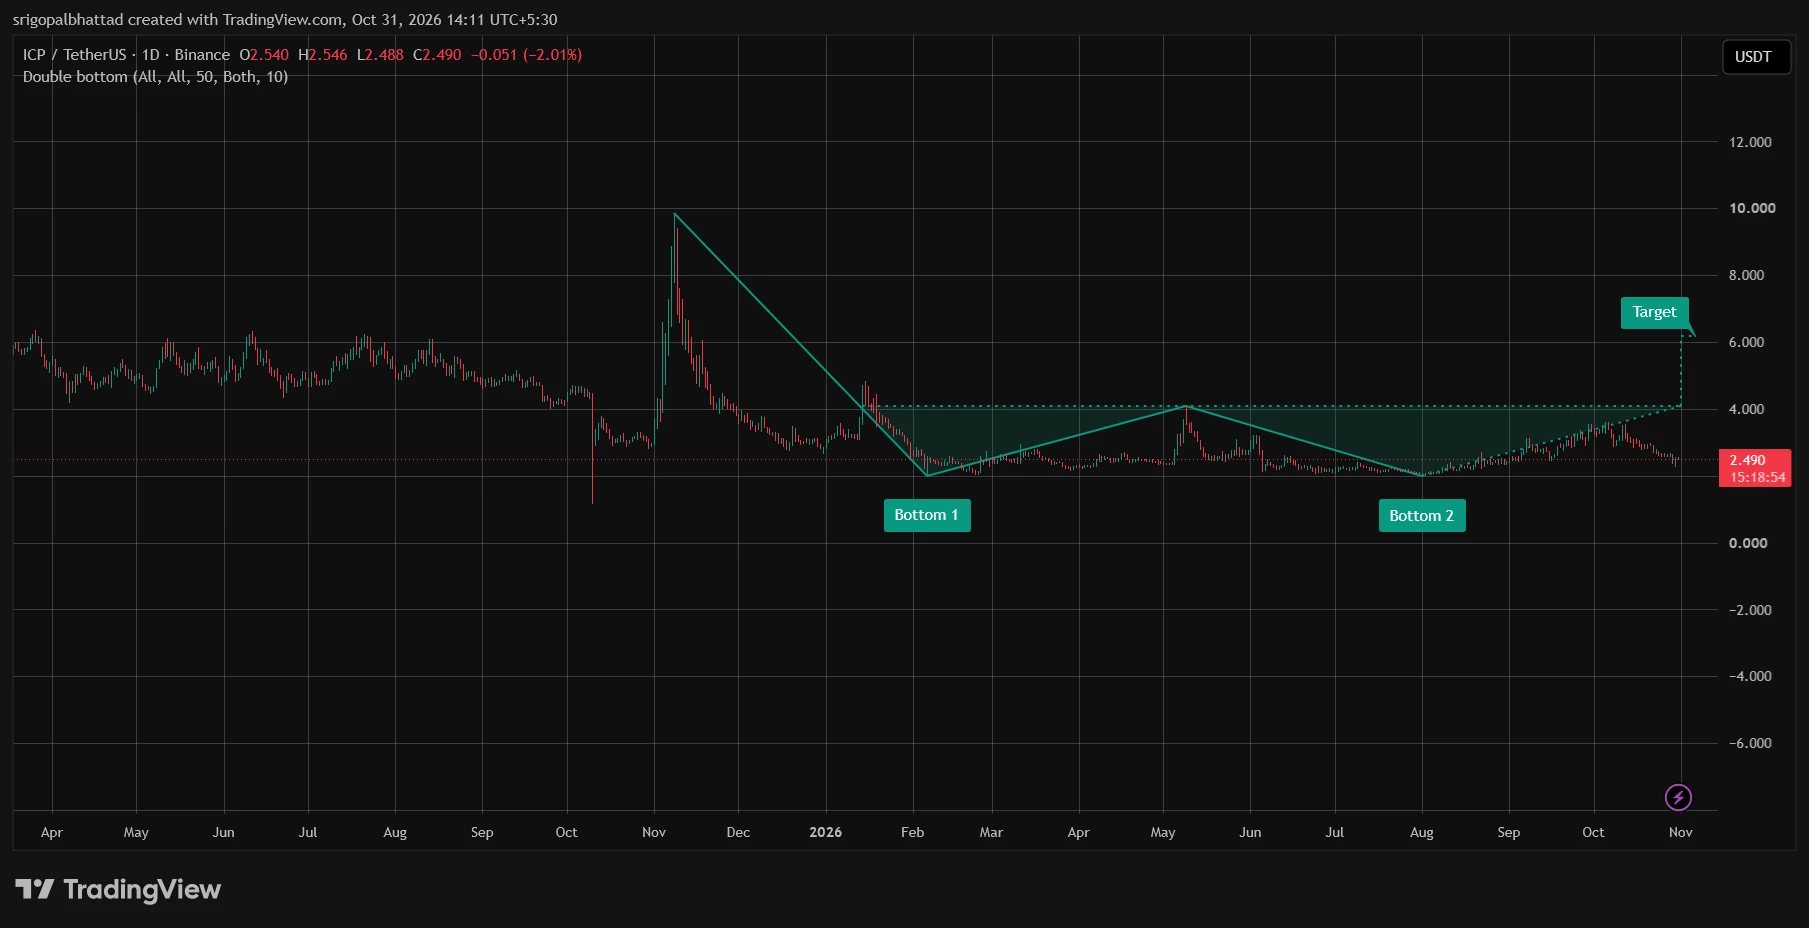Click the Dec label on time axis

pos(738,832)
